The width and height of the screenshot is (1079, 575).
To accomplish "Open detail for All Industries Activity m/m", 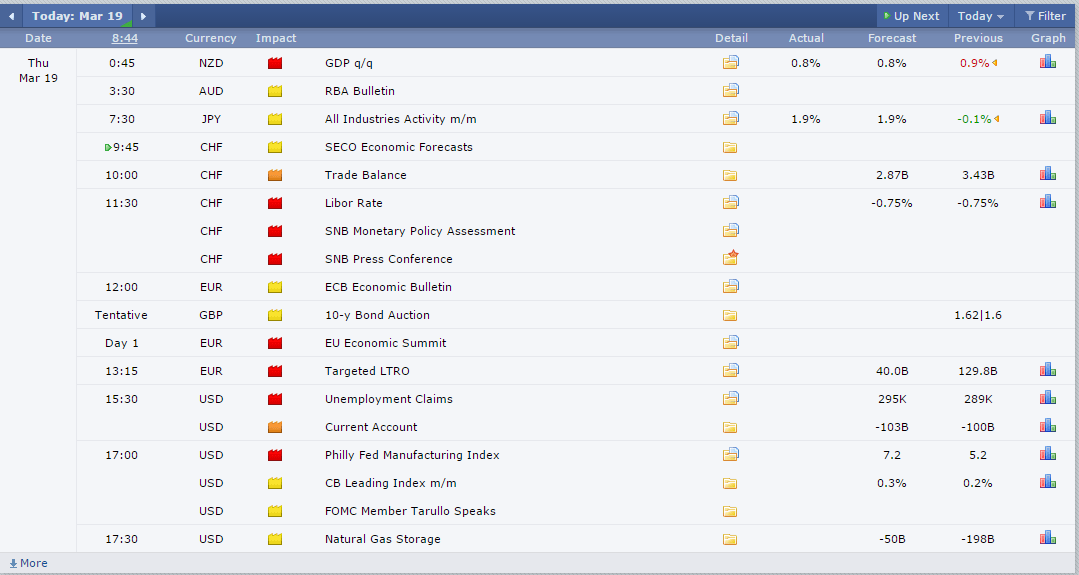I will [x=730, y=118].
